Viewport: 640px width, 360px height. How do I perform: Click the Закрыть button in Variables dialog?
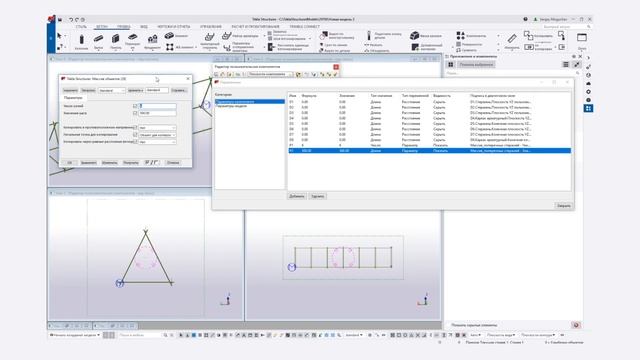(x=564, y=206)
